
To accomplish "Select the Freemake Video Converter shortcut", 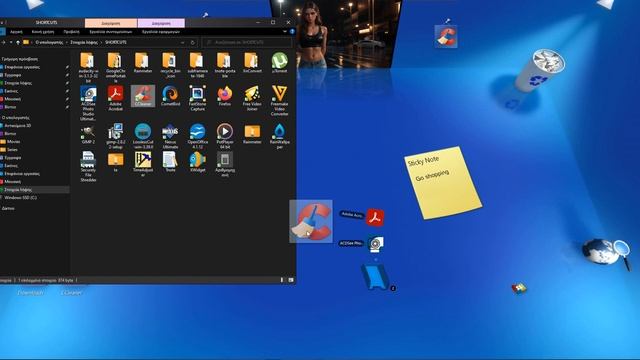I will 280,100.
